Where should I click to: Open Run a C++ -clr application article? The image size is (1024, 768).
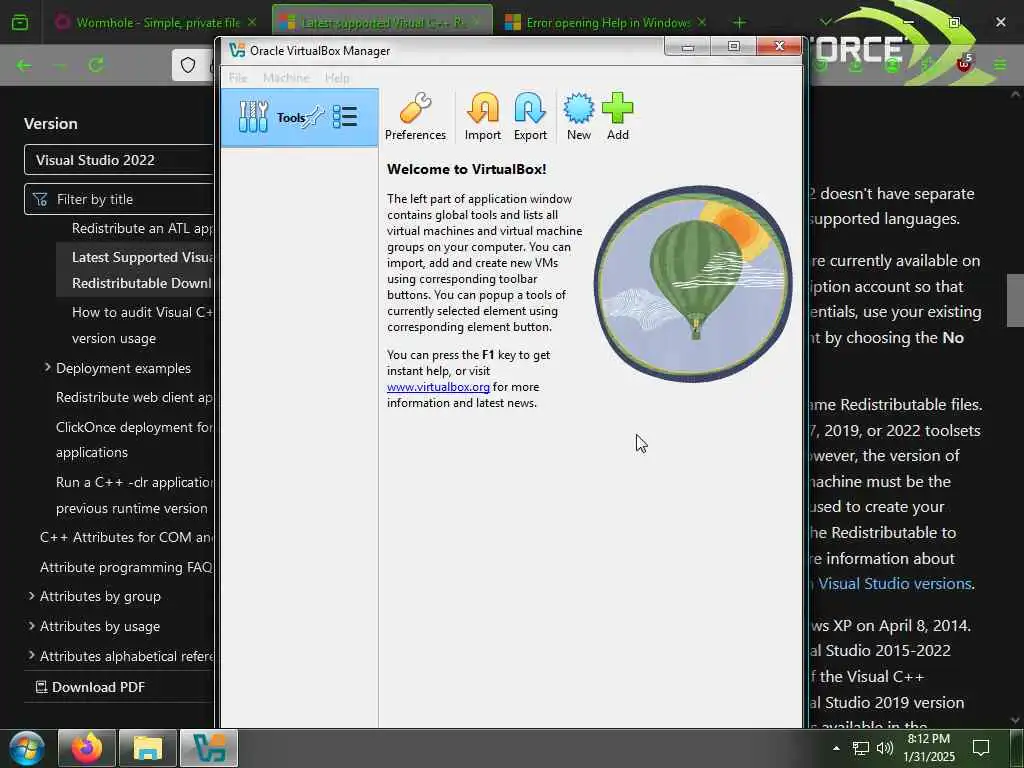(134, 495)
